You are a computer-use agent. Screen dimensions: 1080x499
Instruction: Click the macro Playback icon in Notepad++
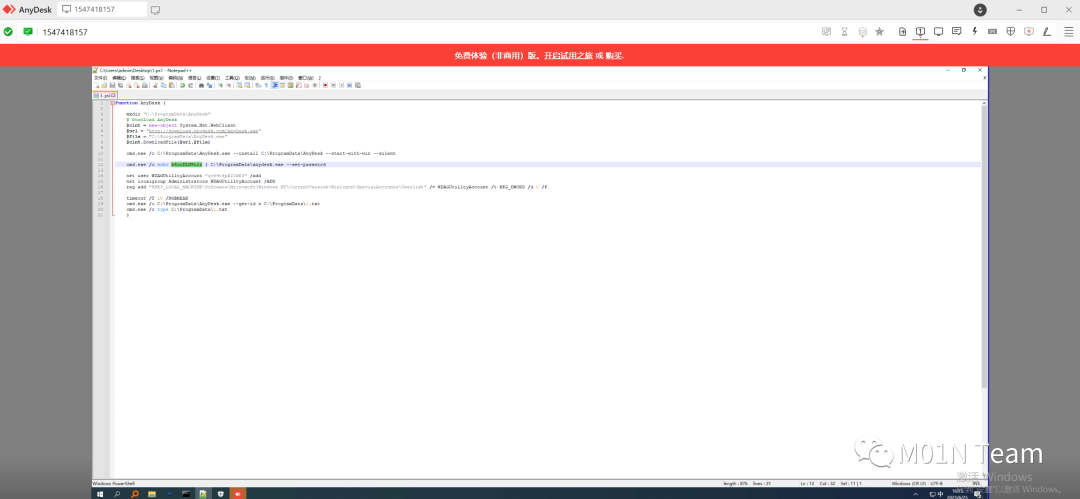pos(342,85)
